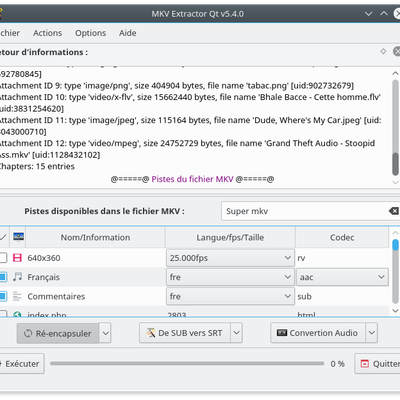Screen dimensions: 400x400
Task: Click the De SUB vers SRT button
Action: 185,333
